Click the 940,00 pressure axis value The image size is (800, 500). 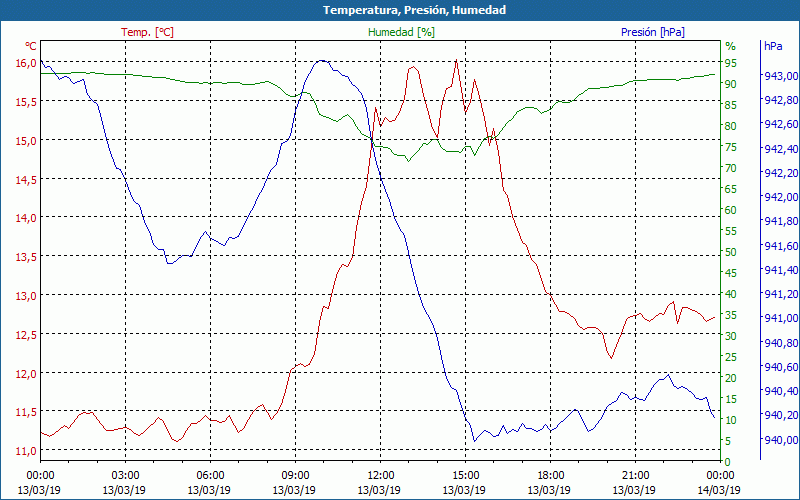coord(781,439)
